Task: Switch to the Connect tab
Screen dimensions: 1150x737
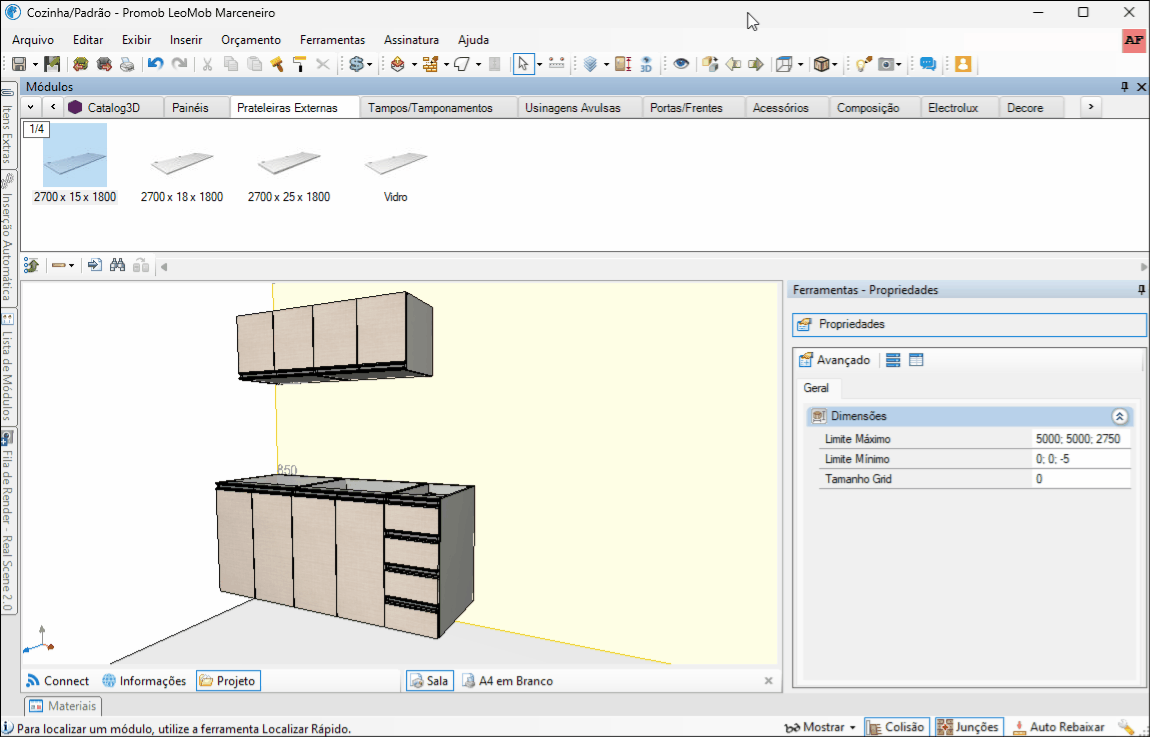Action: [57, 681]
